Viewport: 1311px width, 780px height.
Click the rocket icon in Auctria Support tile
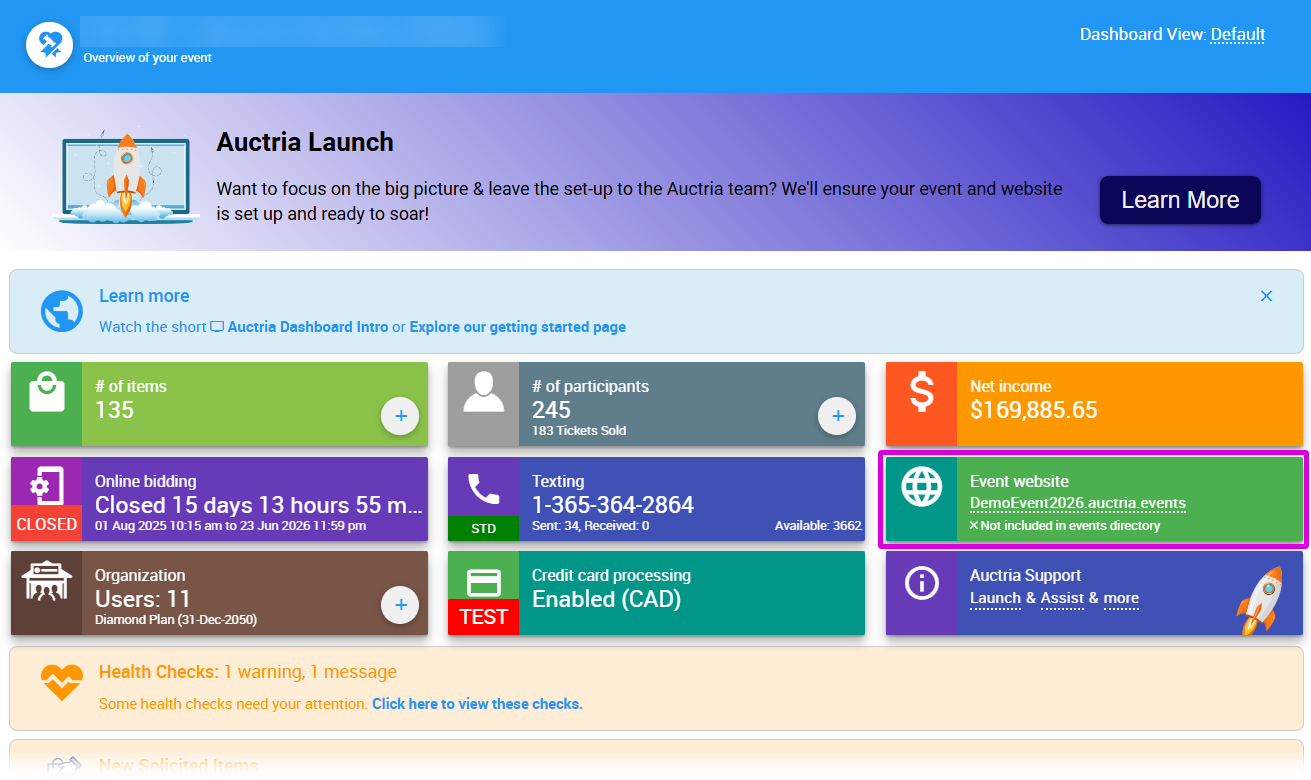[1260, 600]
